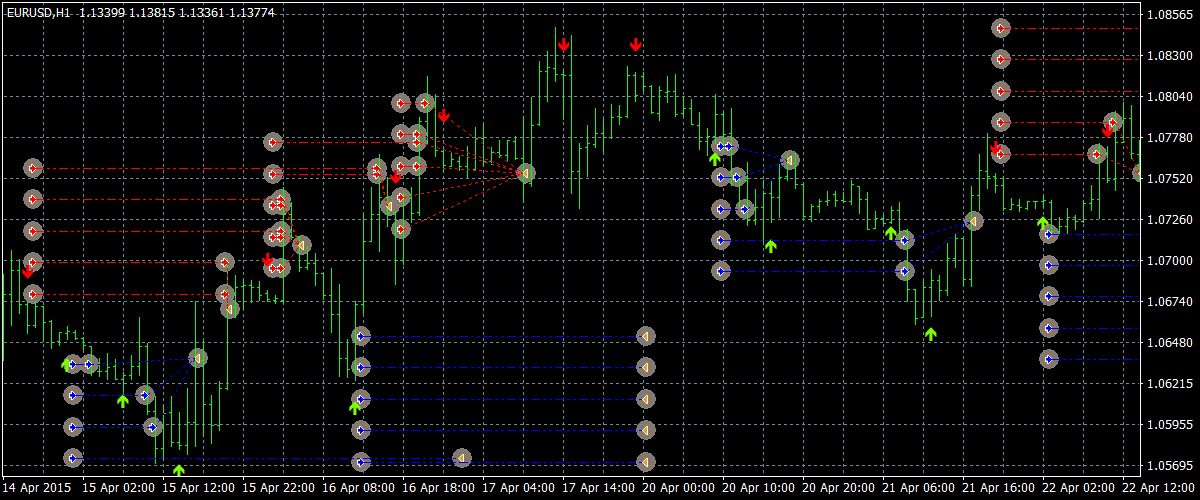Viewport: 1200px width, 500px height.
Task: Select close marker at chart's right edge near 1.07520
Action: point(1139,172)
